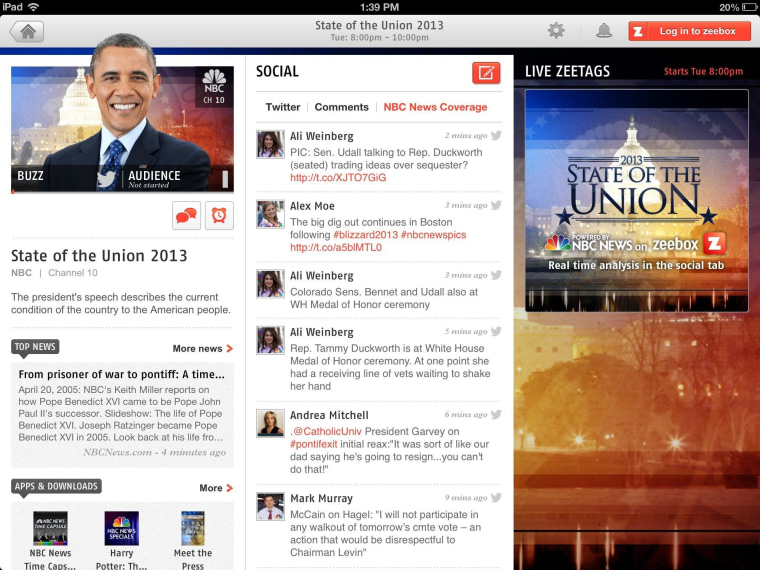Open settings gear icon
The image size is (760, 570).
pyautogui.click(x=556, y=31)
